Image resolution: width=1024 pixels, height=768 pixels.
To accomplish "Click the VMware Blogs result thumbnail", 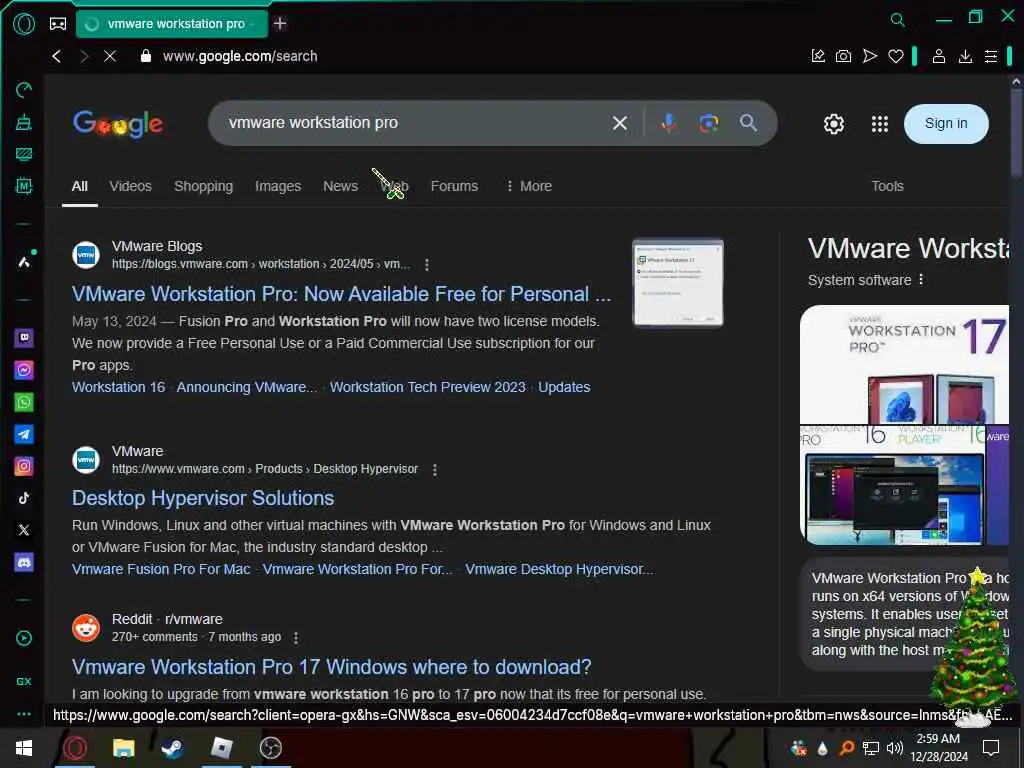I will coord(677,282).
